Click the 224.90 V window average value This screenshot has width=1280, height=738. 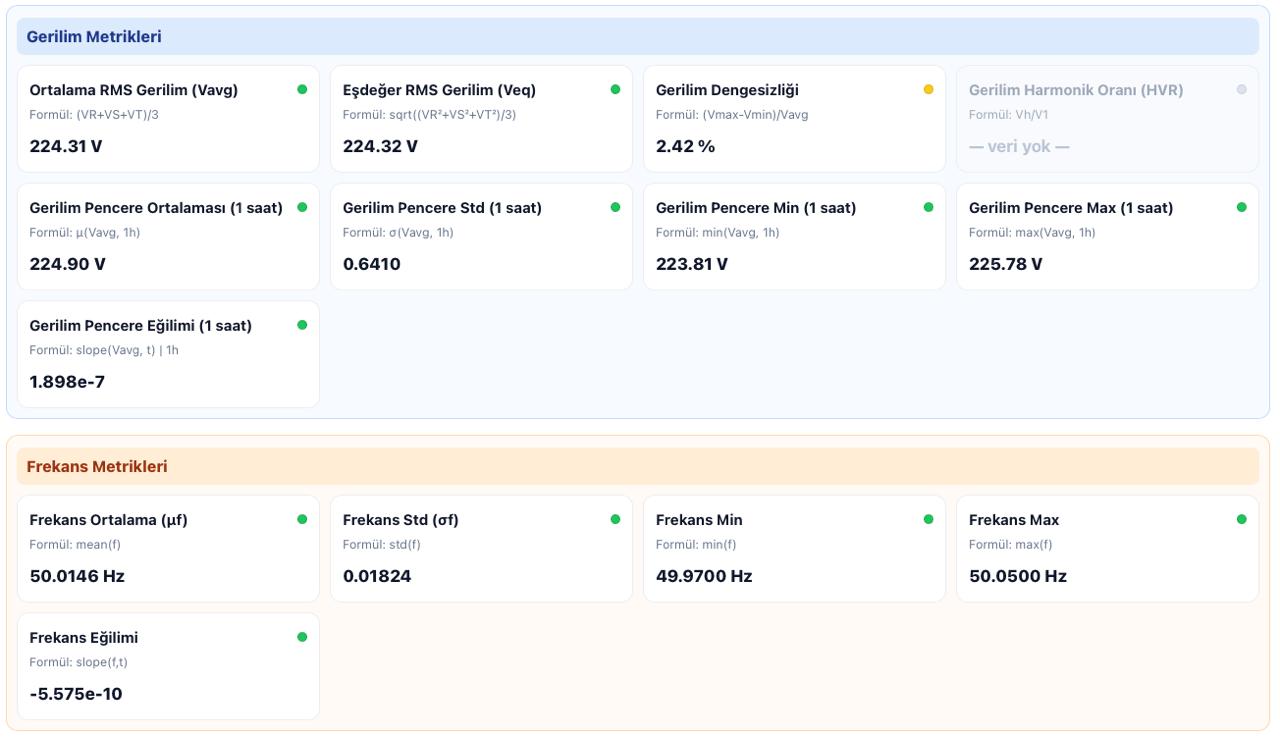67,264
